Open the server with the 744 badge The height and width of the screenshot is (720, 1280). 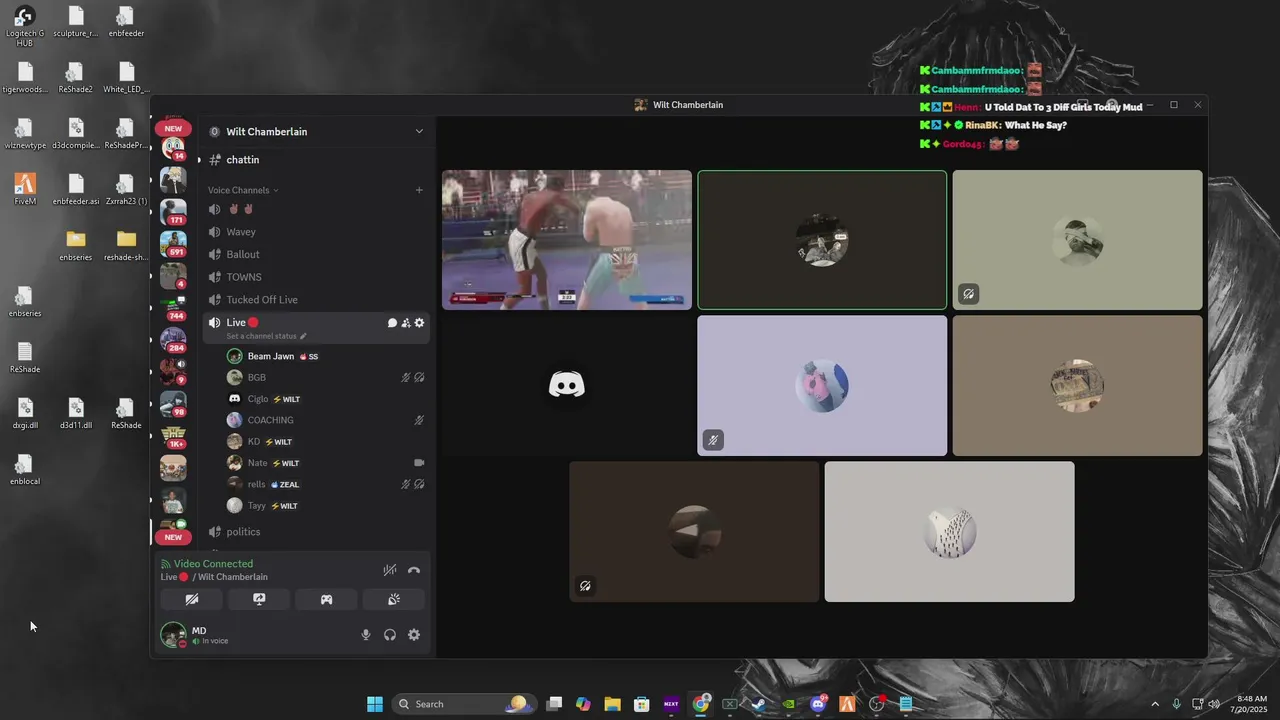(x=173, y=308)
